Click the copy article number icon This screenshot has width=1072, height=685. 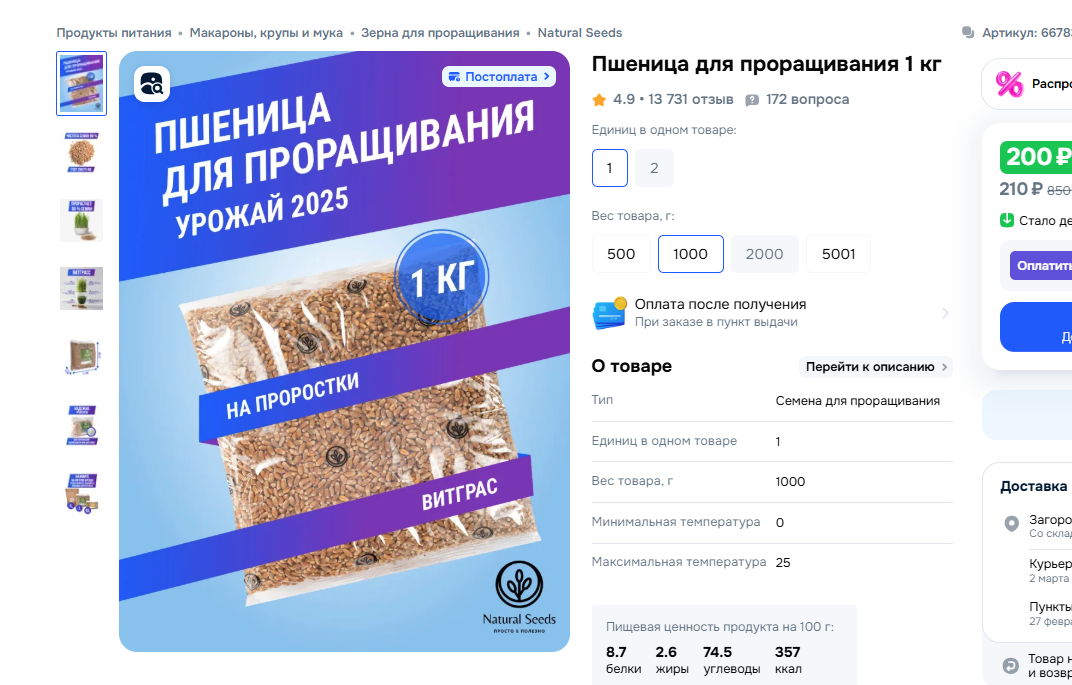click(x=967, y=32)
